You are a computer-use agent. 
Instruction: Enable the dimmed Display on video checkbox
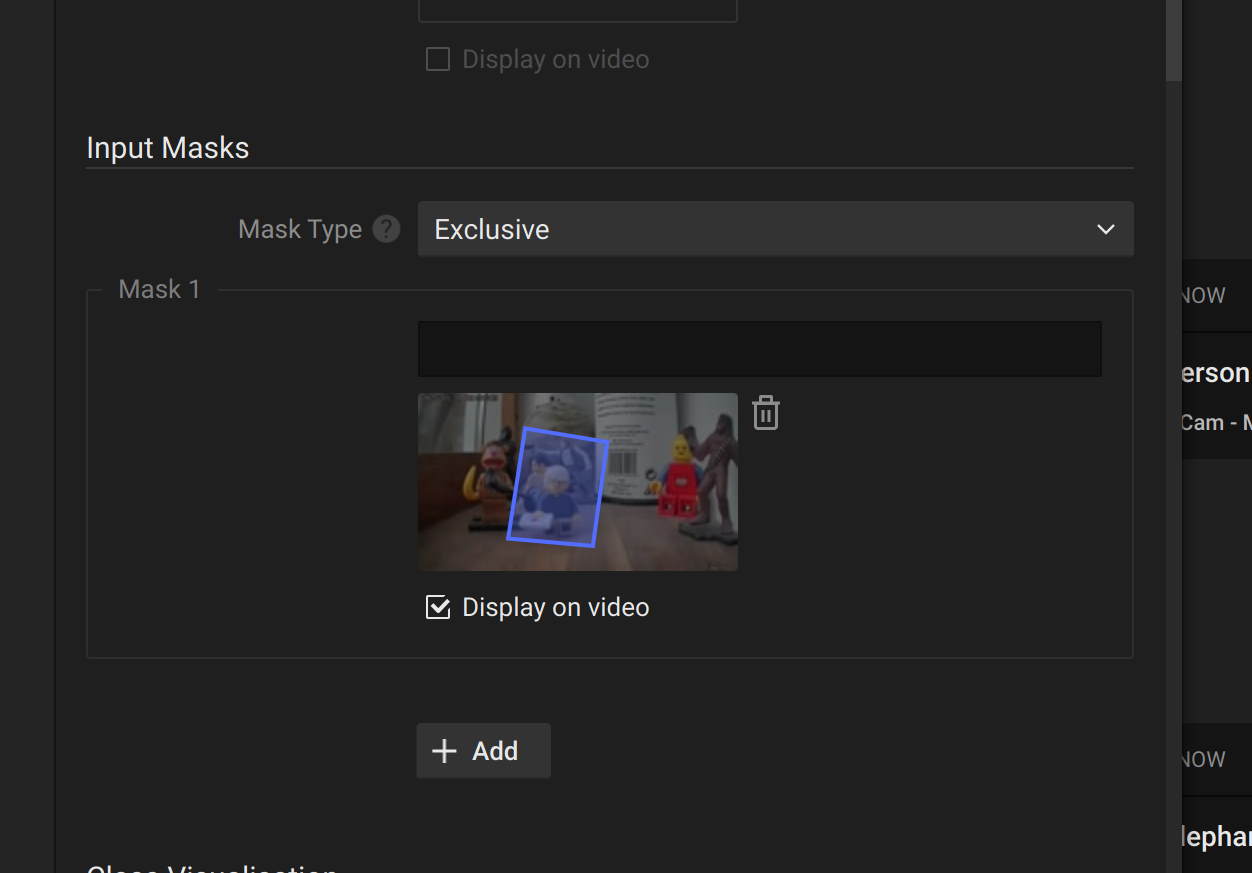[x=438, y=59]
